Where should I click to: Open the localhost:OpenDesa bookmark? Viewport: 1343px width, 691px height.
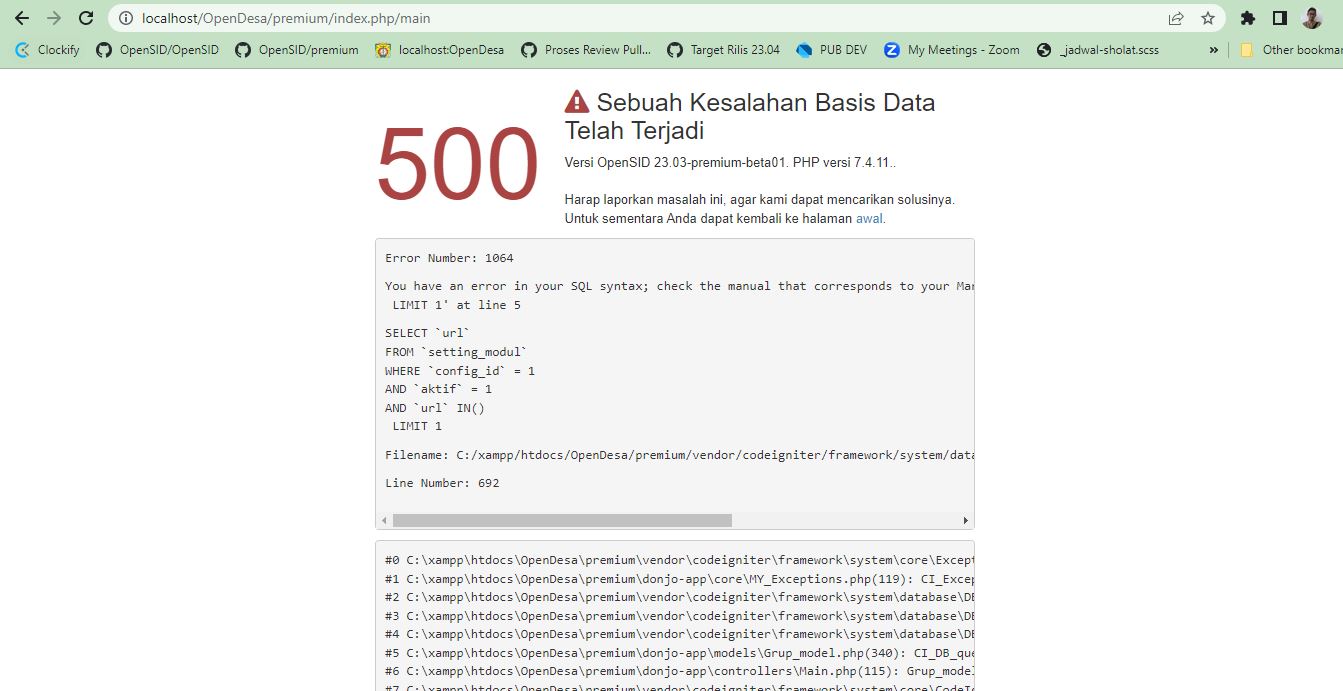coord(440,50)
